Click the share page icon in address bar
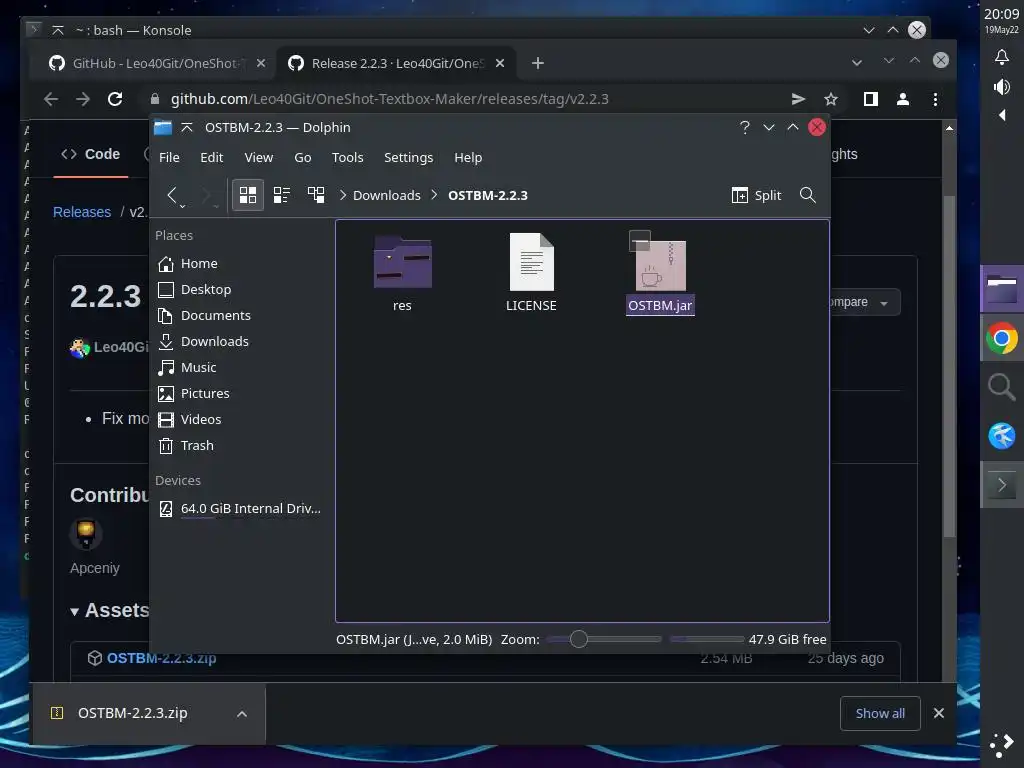The width and height of the screenshot is (1024, 768). (798, 99)
